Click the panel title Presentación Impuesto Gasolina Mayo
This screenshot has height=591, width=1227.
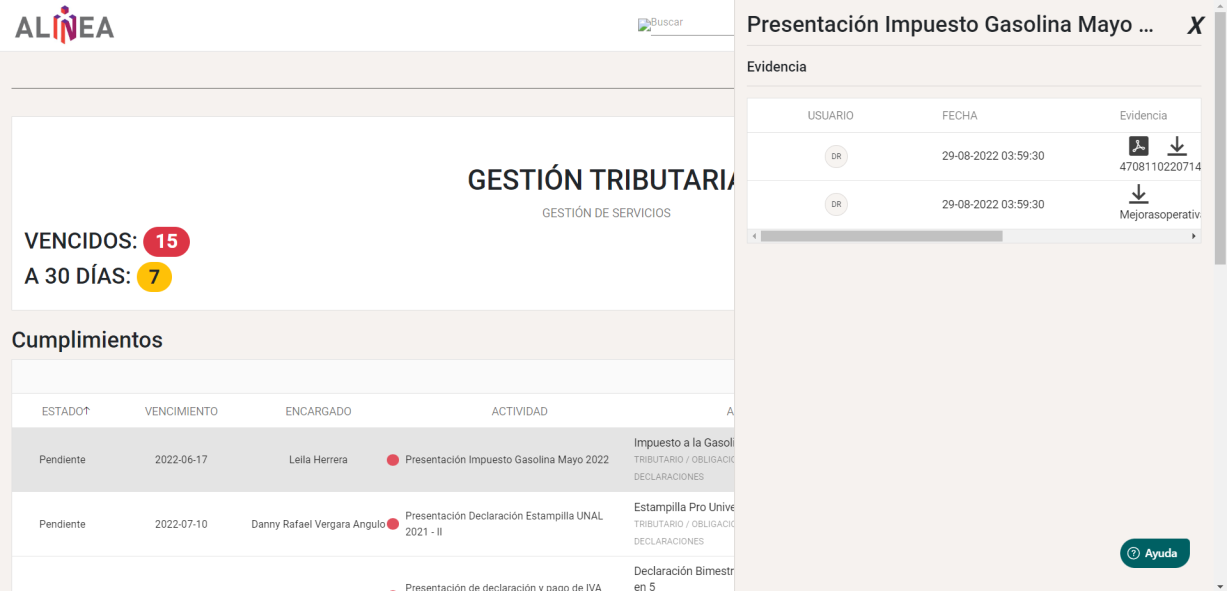pyautogui.click(x=950, y=25)
